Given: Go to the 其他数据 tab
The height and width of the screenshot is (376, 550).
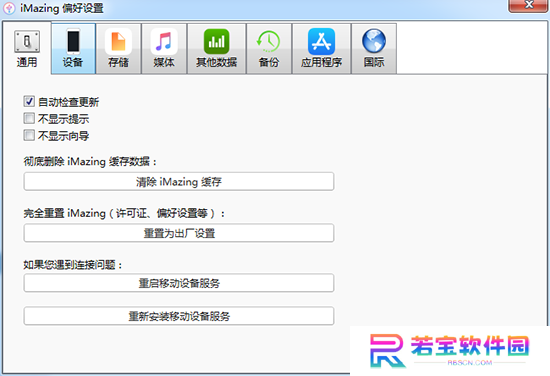Looking at the screenshot, I should pyautogui.click(x=216, y=48).
